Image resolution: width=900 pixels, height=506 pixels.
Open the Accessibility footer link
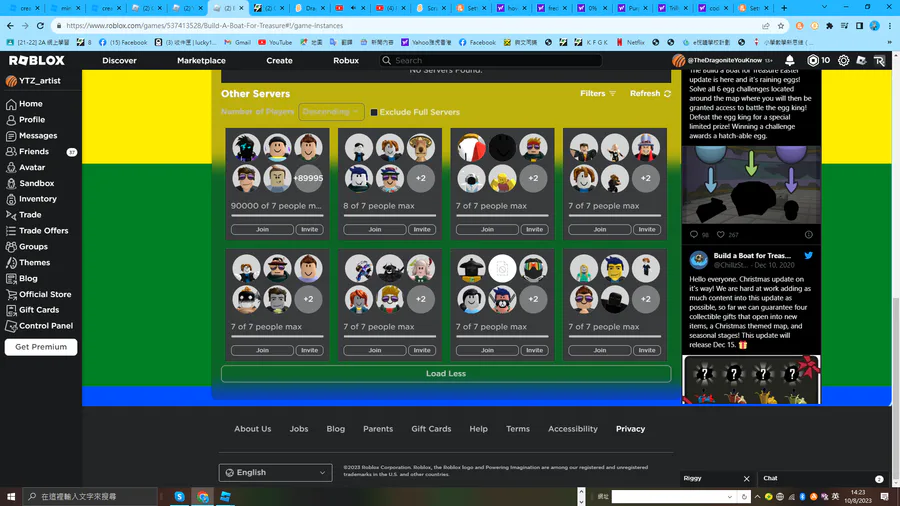tap(573, 429)
